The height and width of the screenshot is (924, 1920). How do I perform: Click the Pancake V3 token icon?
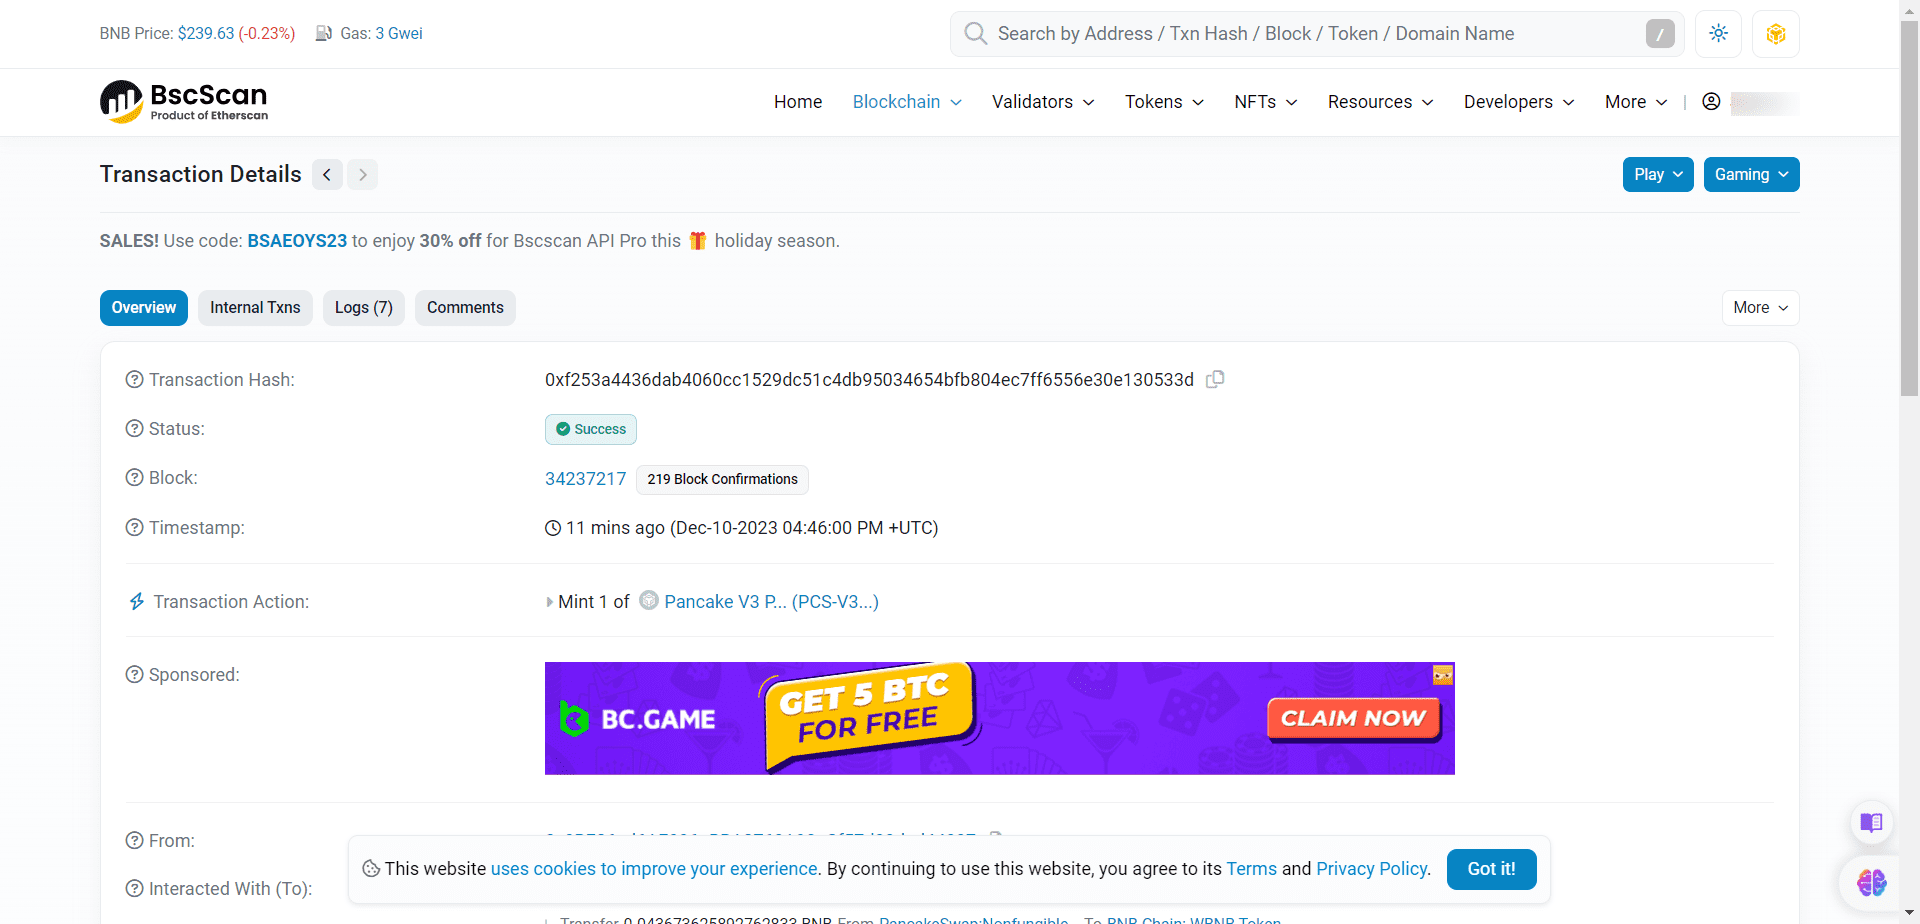[x=649, y=601]
